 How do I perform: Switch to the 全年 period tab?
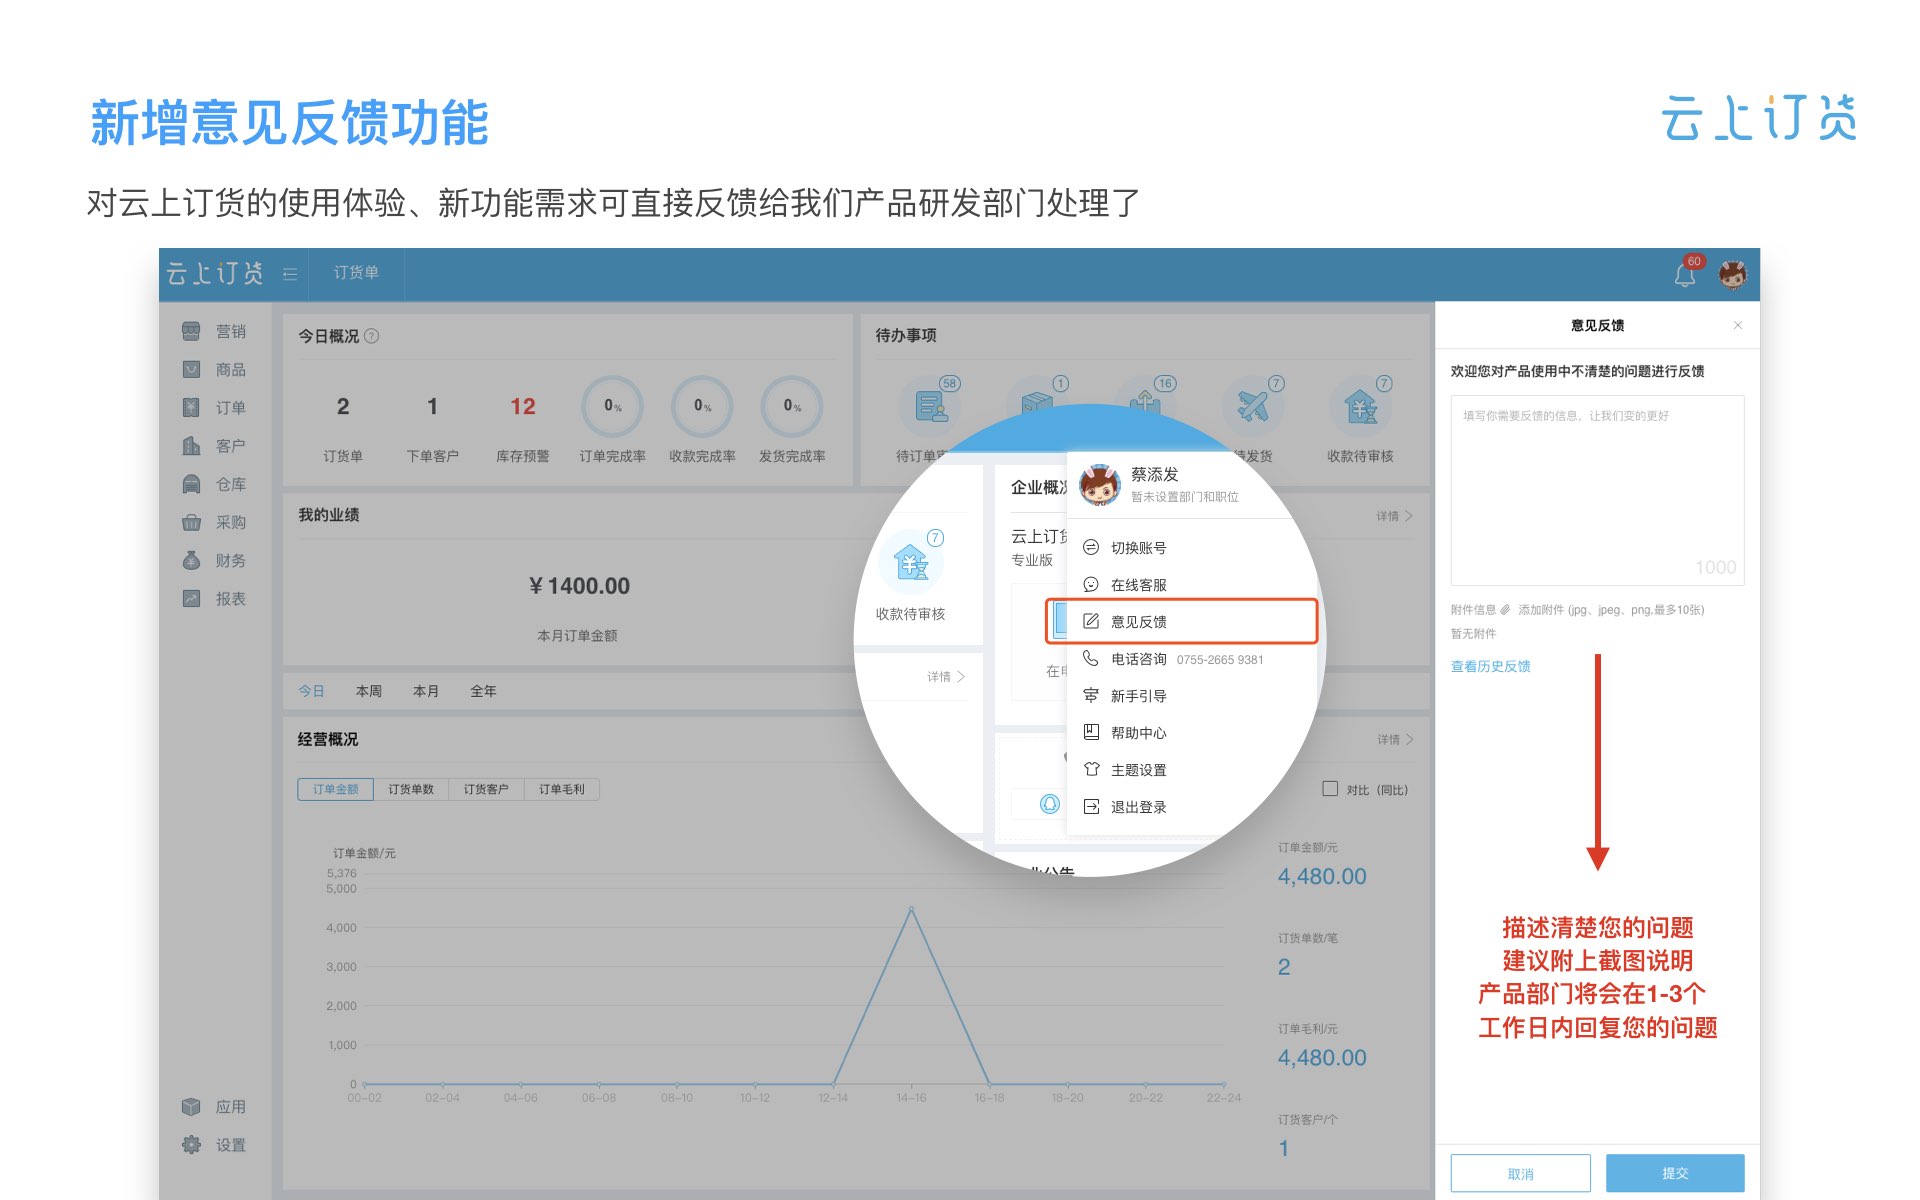click(483, 691)
